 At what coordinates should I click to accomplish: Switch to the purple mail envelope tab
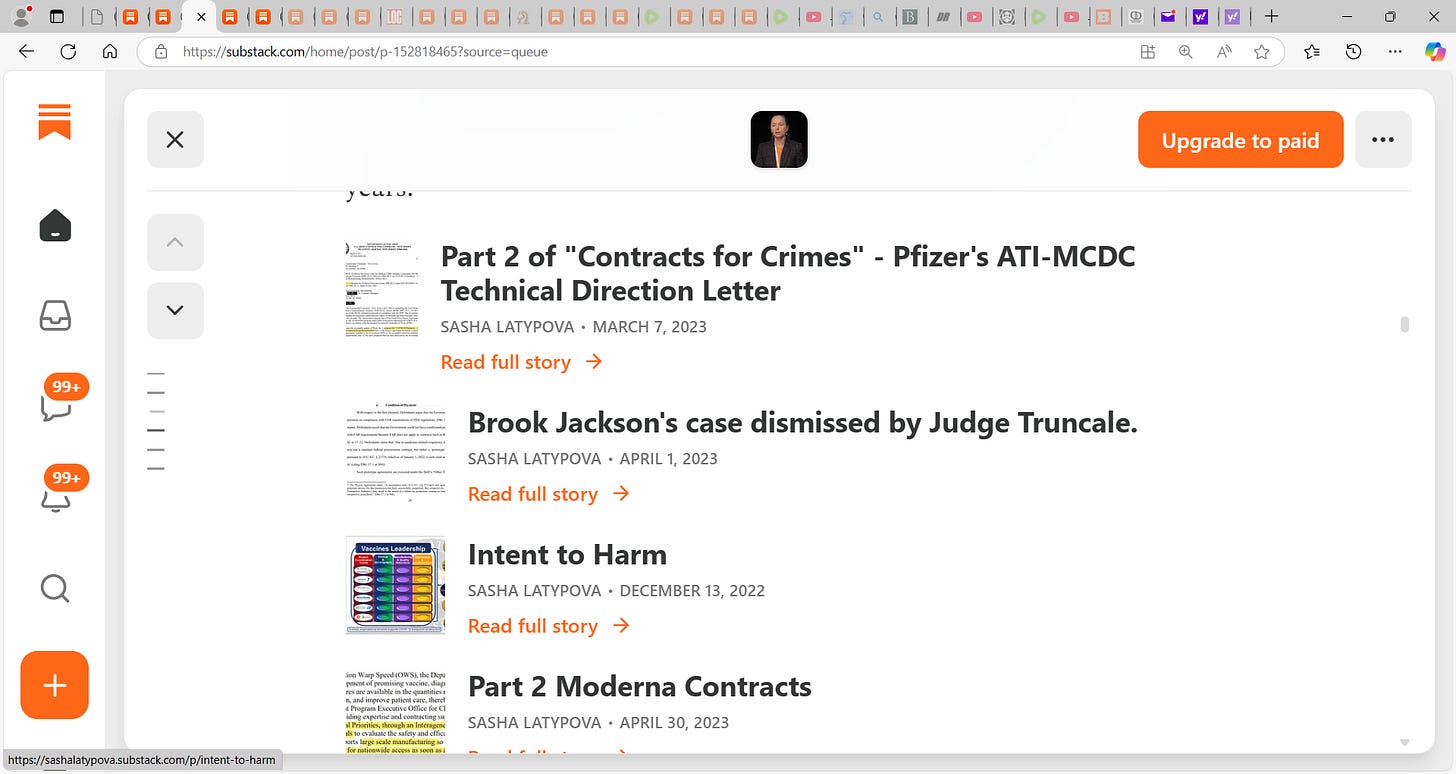[1167, 17]
